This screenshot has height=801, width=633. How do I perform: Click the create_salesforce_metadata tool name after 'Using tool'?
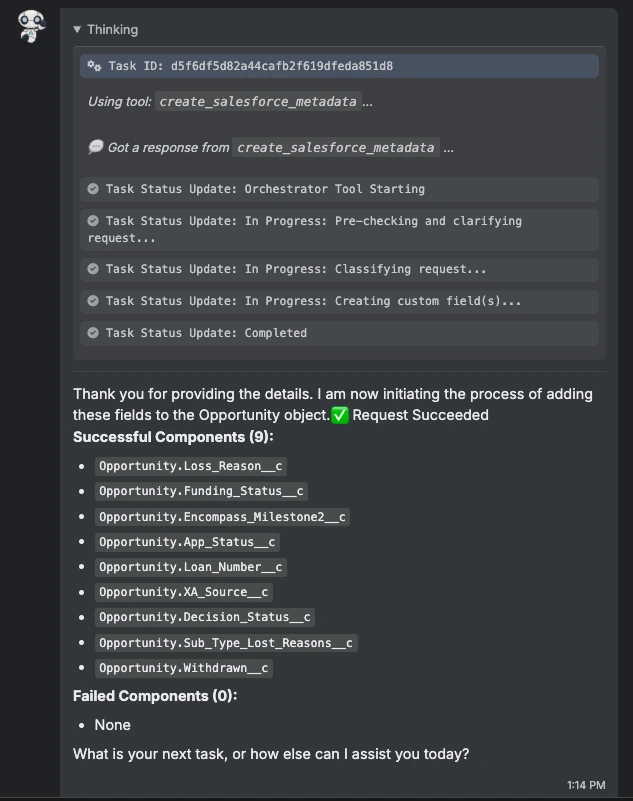(x=258, y=102)
